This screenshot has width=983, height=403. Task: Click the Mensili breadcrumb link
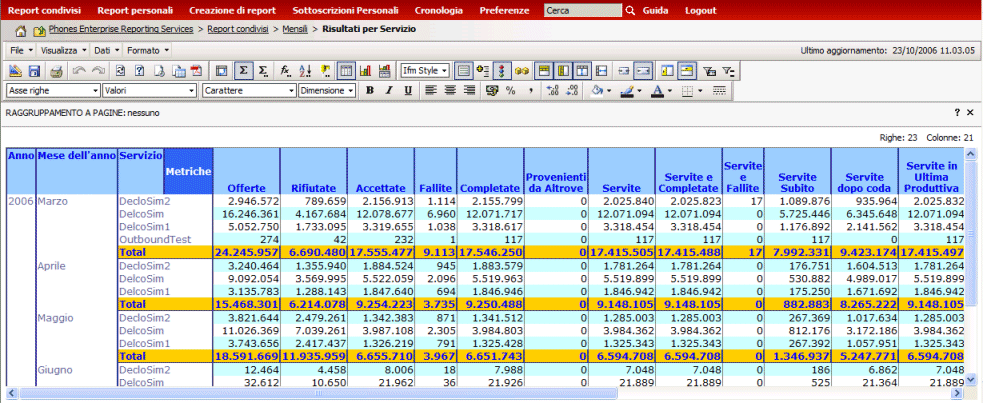(x=295, y=29)
